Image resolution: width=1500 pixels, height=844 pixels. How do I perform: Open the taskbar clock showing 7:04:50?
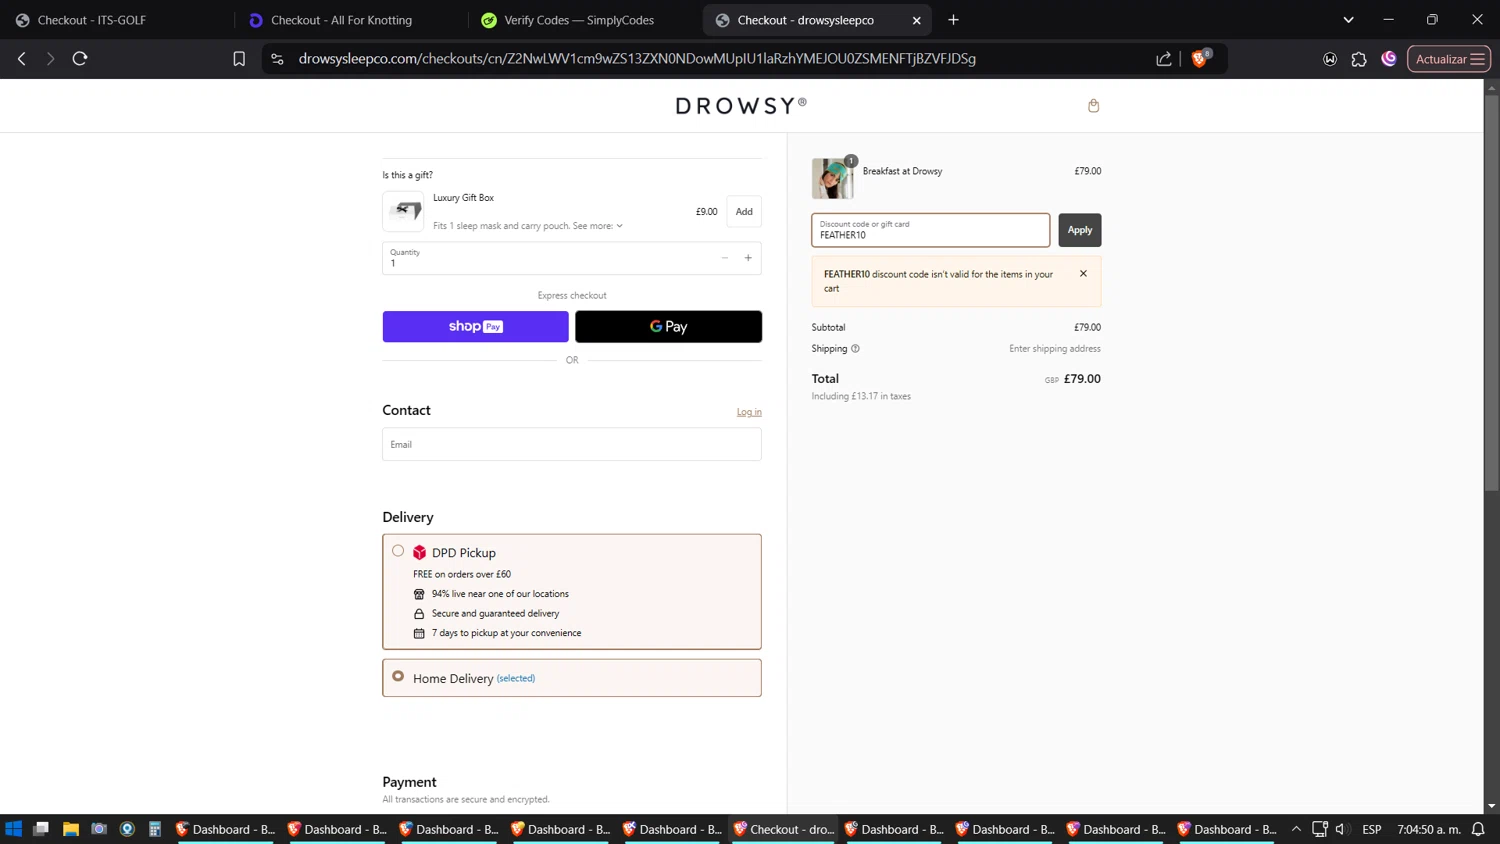tap(1429, 829)
